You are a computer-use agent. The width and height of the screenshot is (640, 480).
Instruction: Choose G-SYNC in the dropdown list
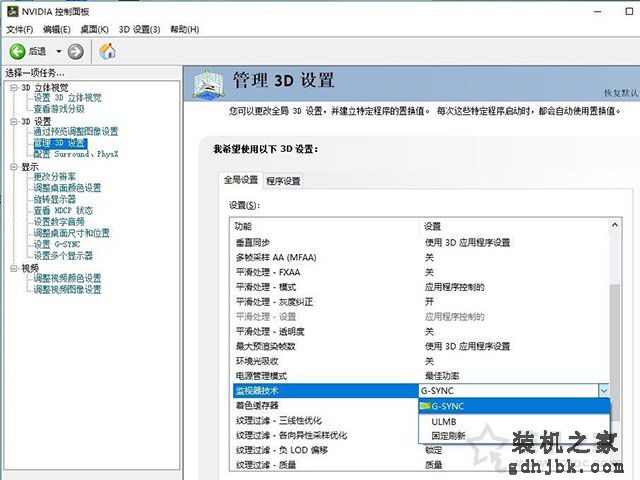point(514,406)
